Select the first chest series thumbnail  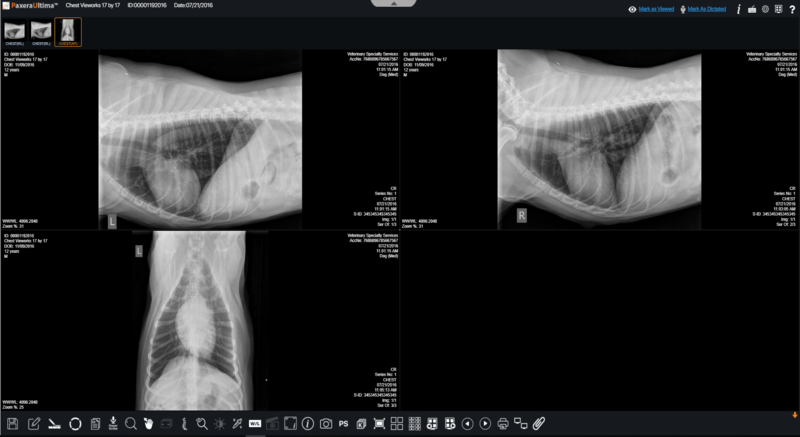(15, 31)
